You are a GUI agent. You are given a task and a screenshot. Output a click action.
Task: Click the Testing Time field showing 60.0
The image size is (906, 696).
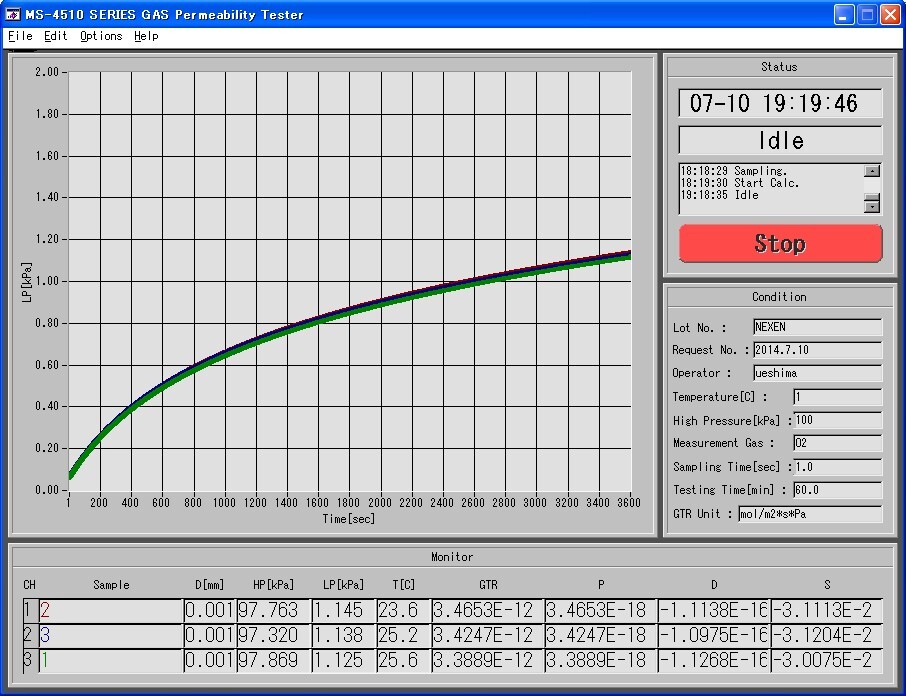point(837,490)
